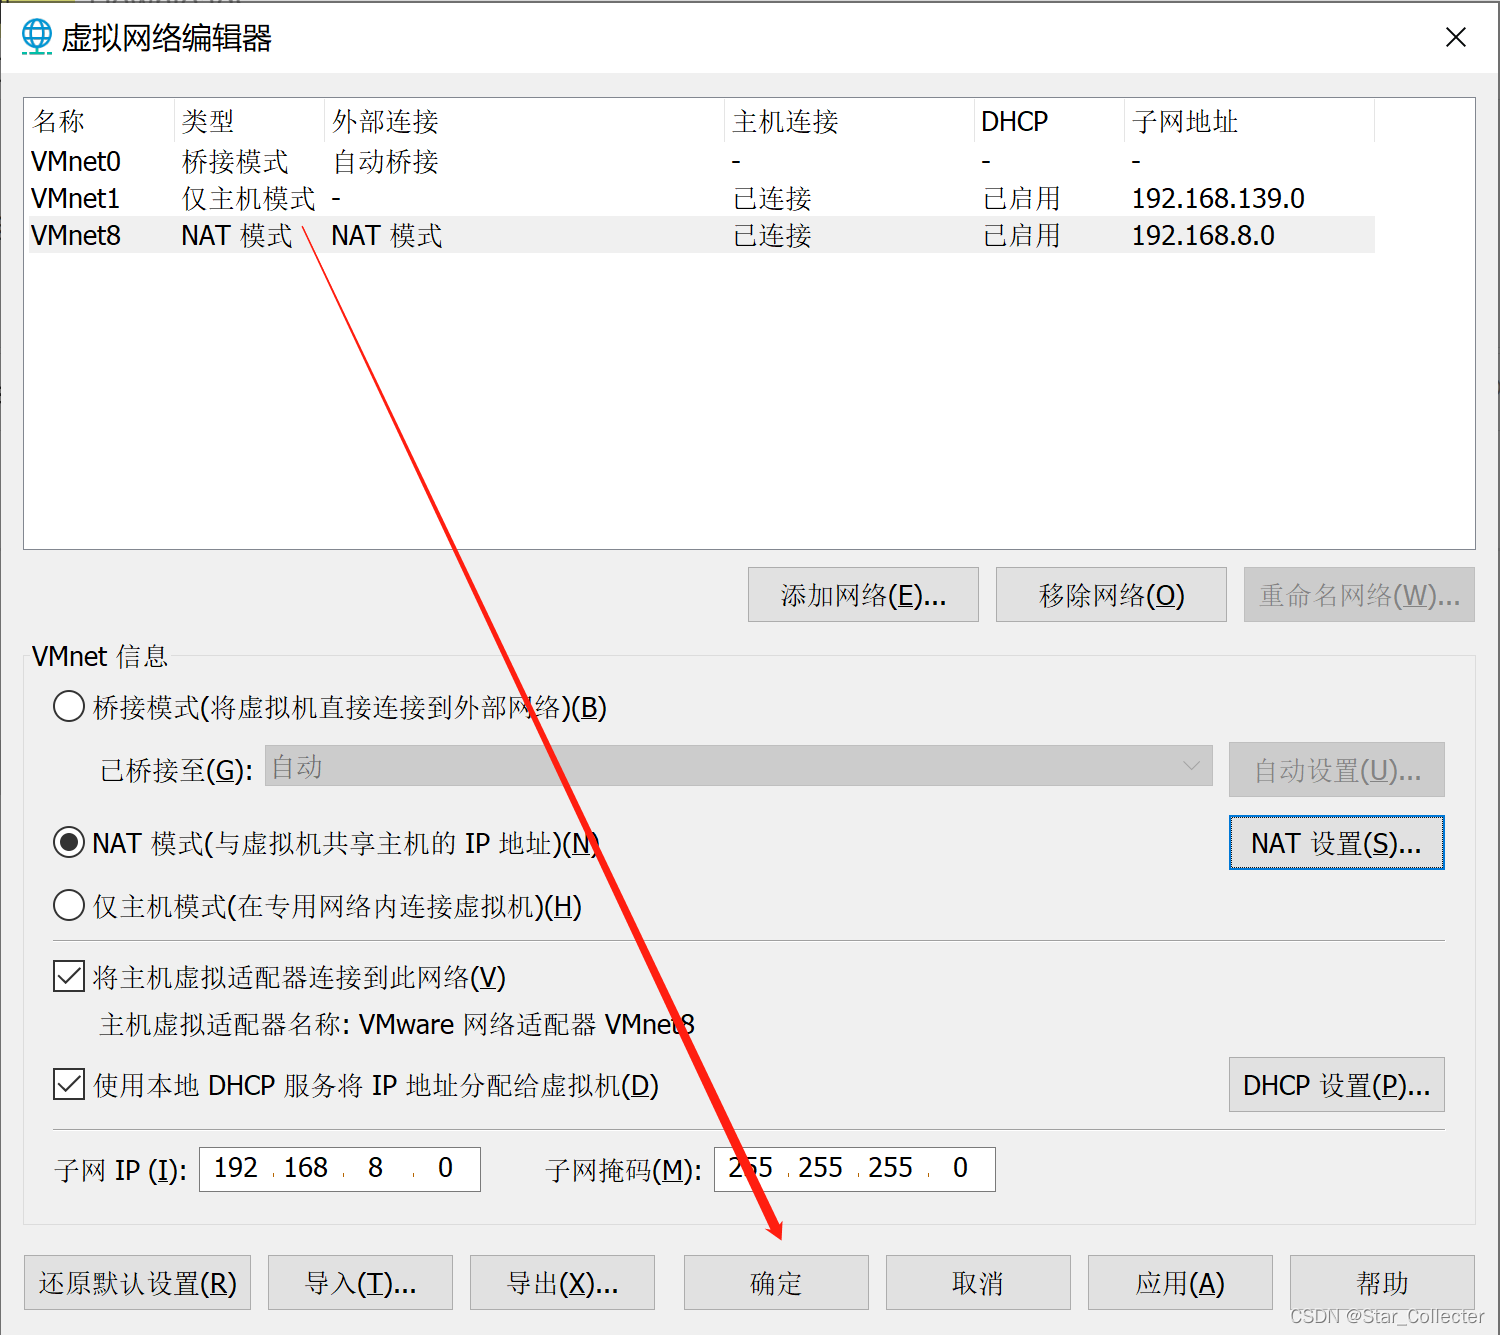Click the 导入(T)... button
Screen dimensions: 1500x1335
(360, 1283)
